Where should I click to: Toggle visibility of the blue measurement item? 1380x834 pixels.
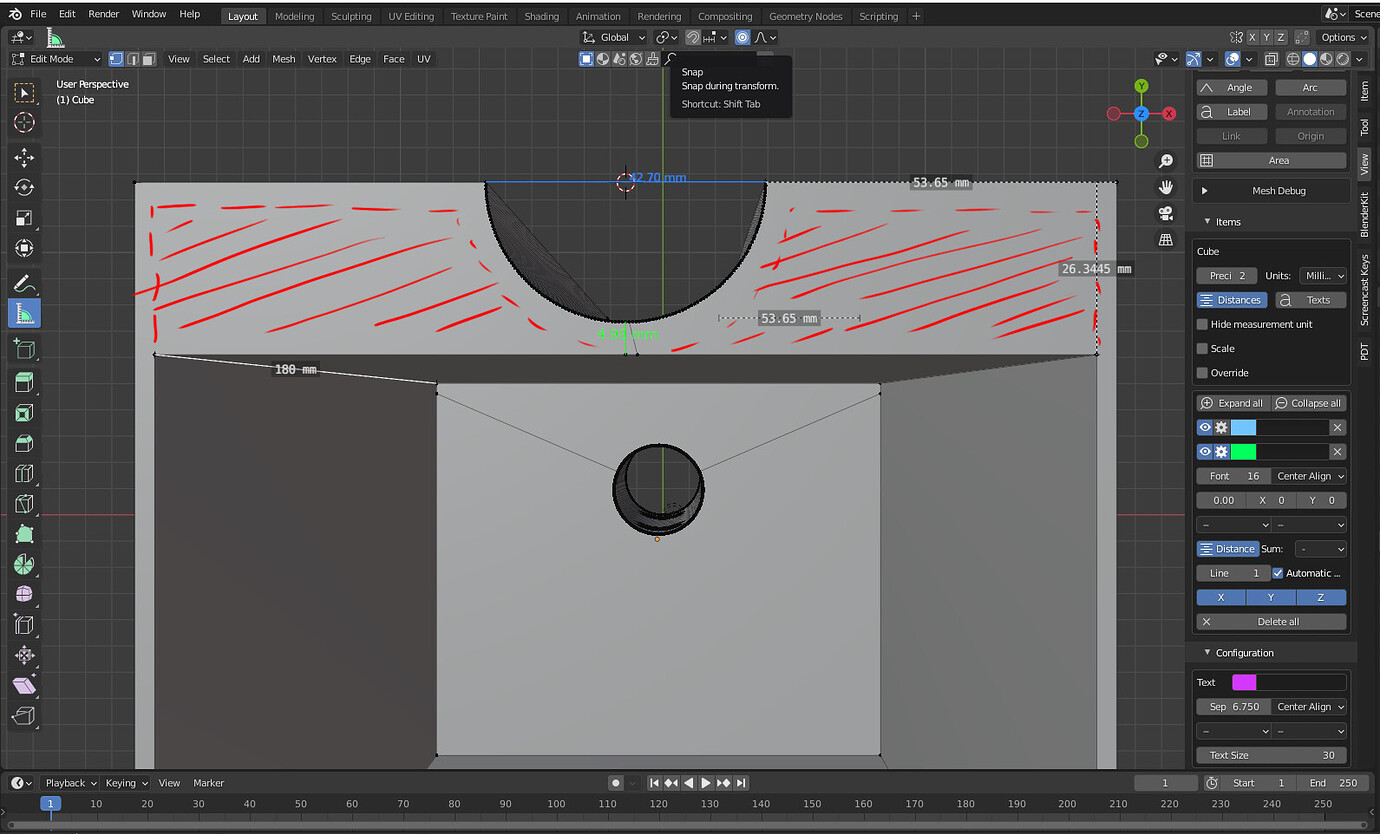tap(1205, 427)
